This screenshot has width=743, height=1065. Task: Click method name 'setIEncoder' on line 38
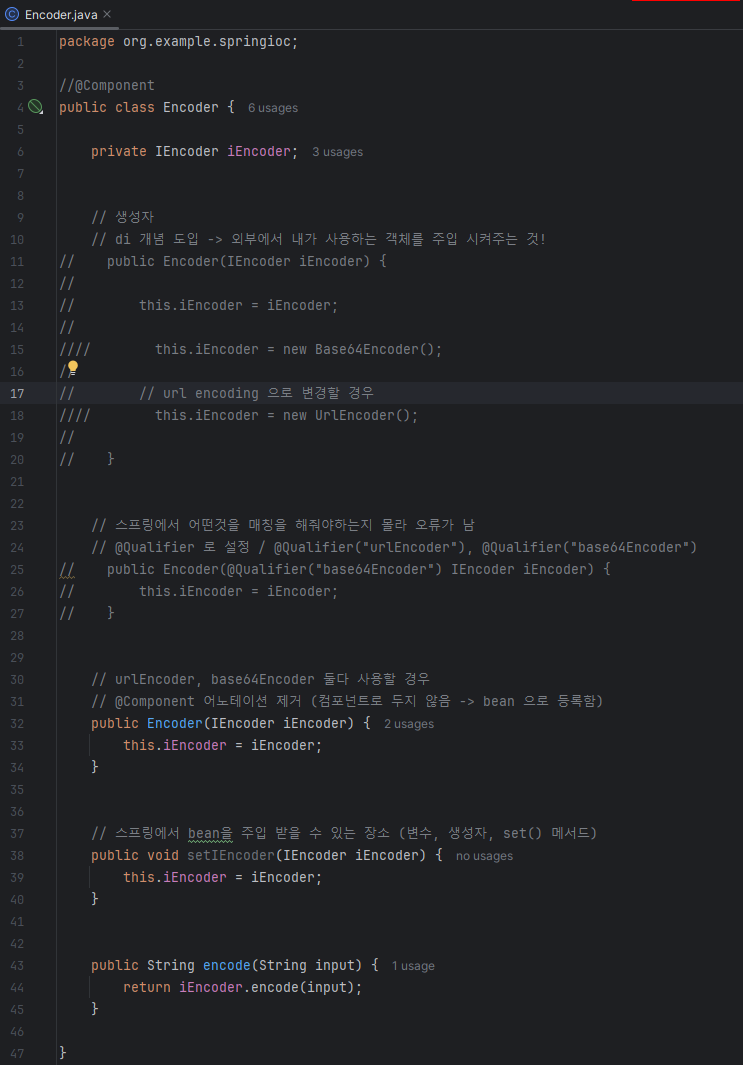pos(231,855)
